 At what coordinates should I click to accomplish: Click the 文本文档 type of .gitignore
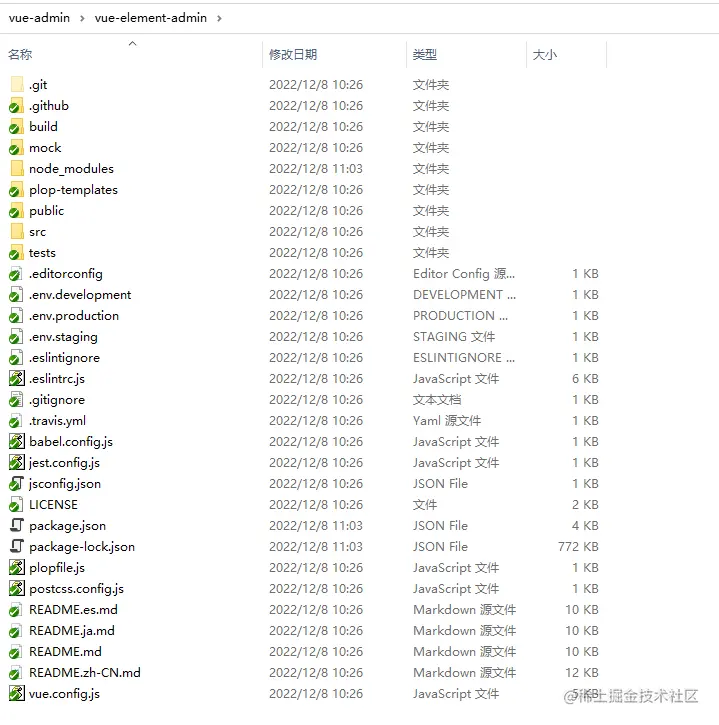pos(437,400)
